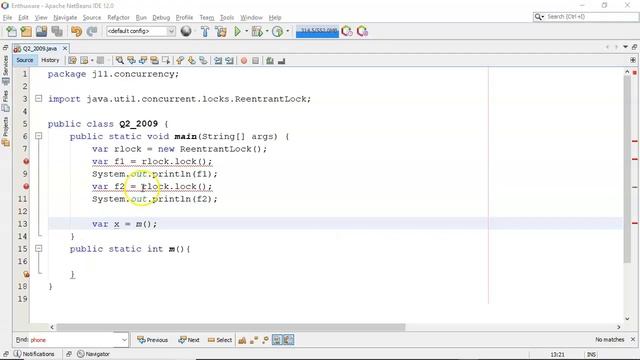
Task: Click the Stop Macro Recording icon
Action: tap(256, 60)
